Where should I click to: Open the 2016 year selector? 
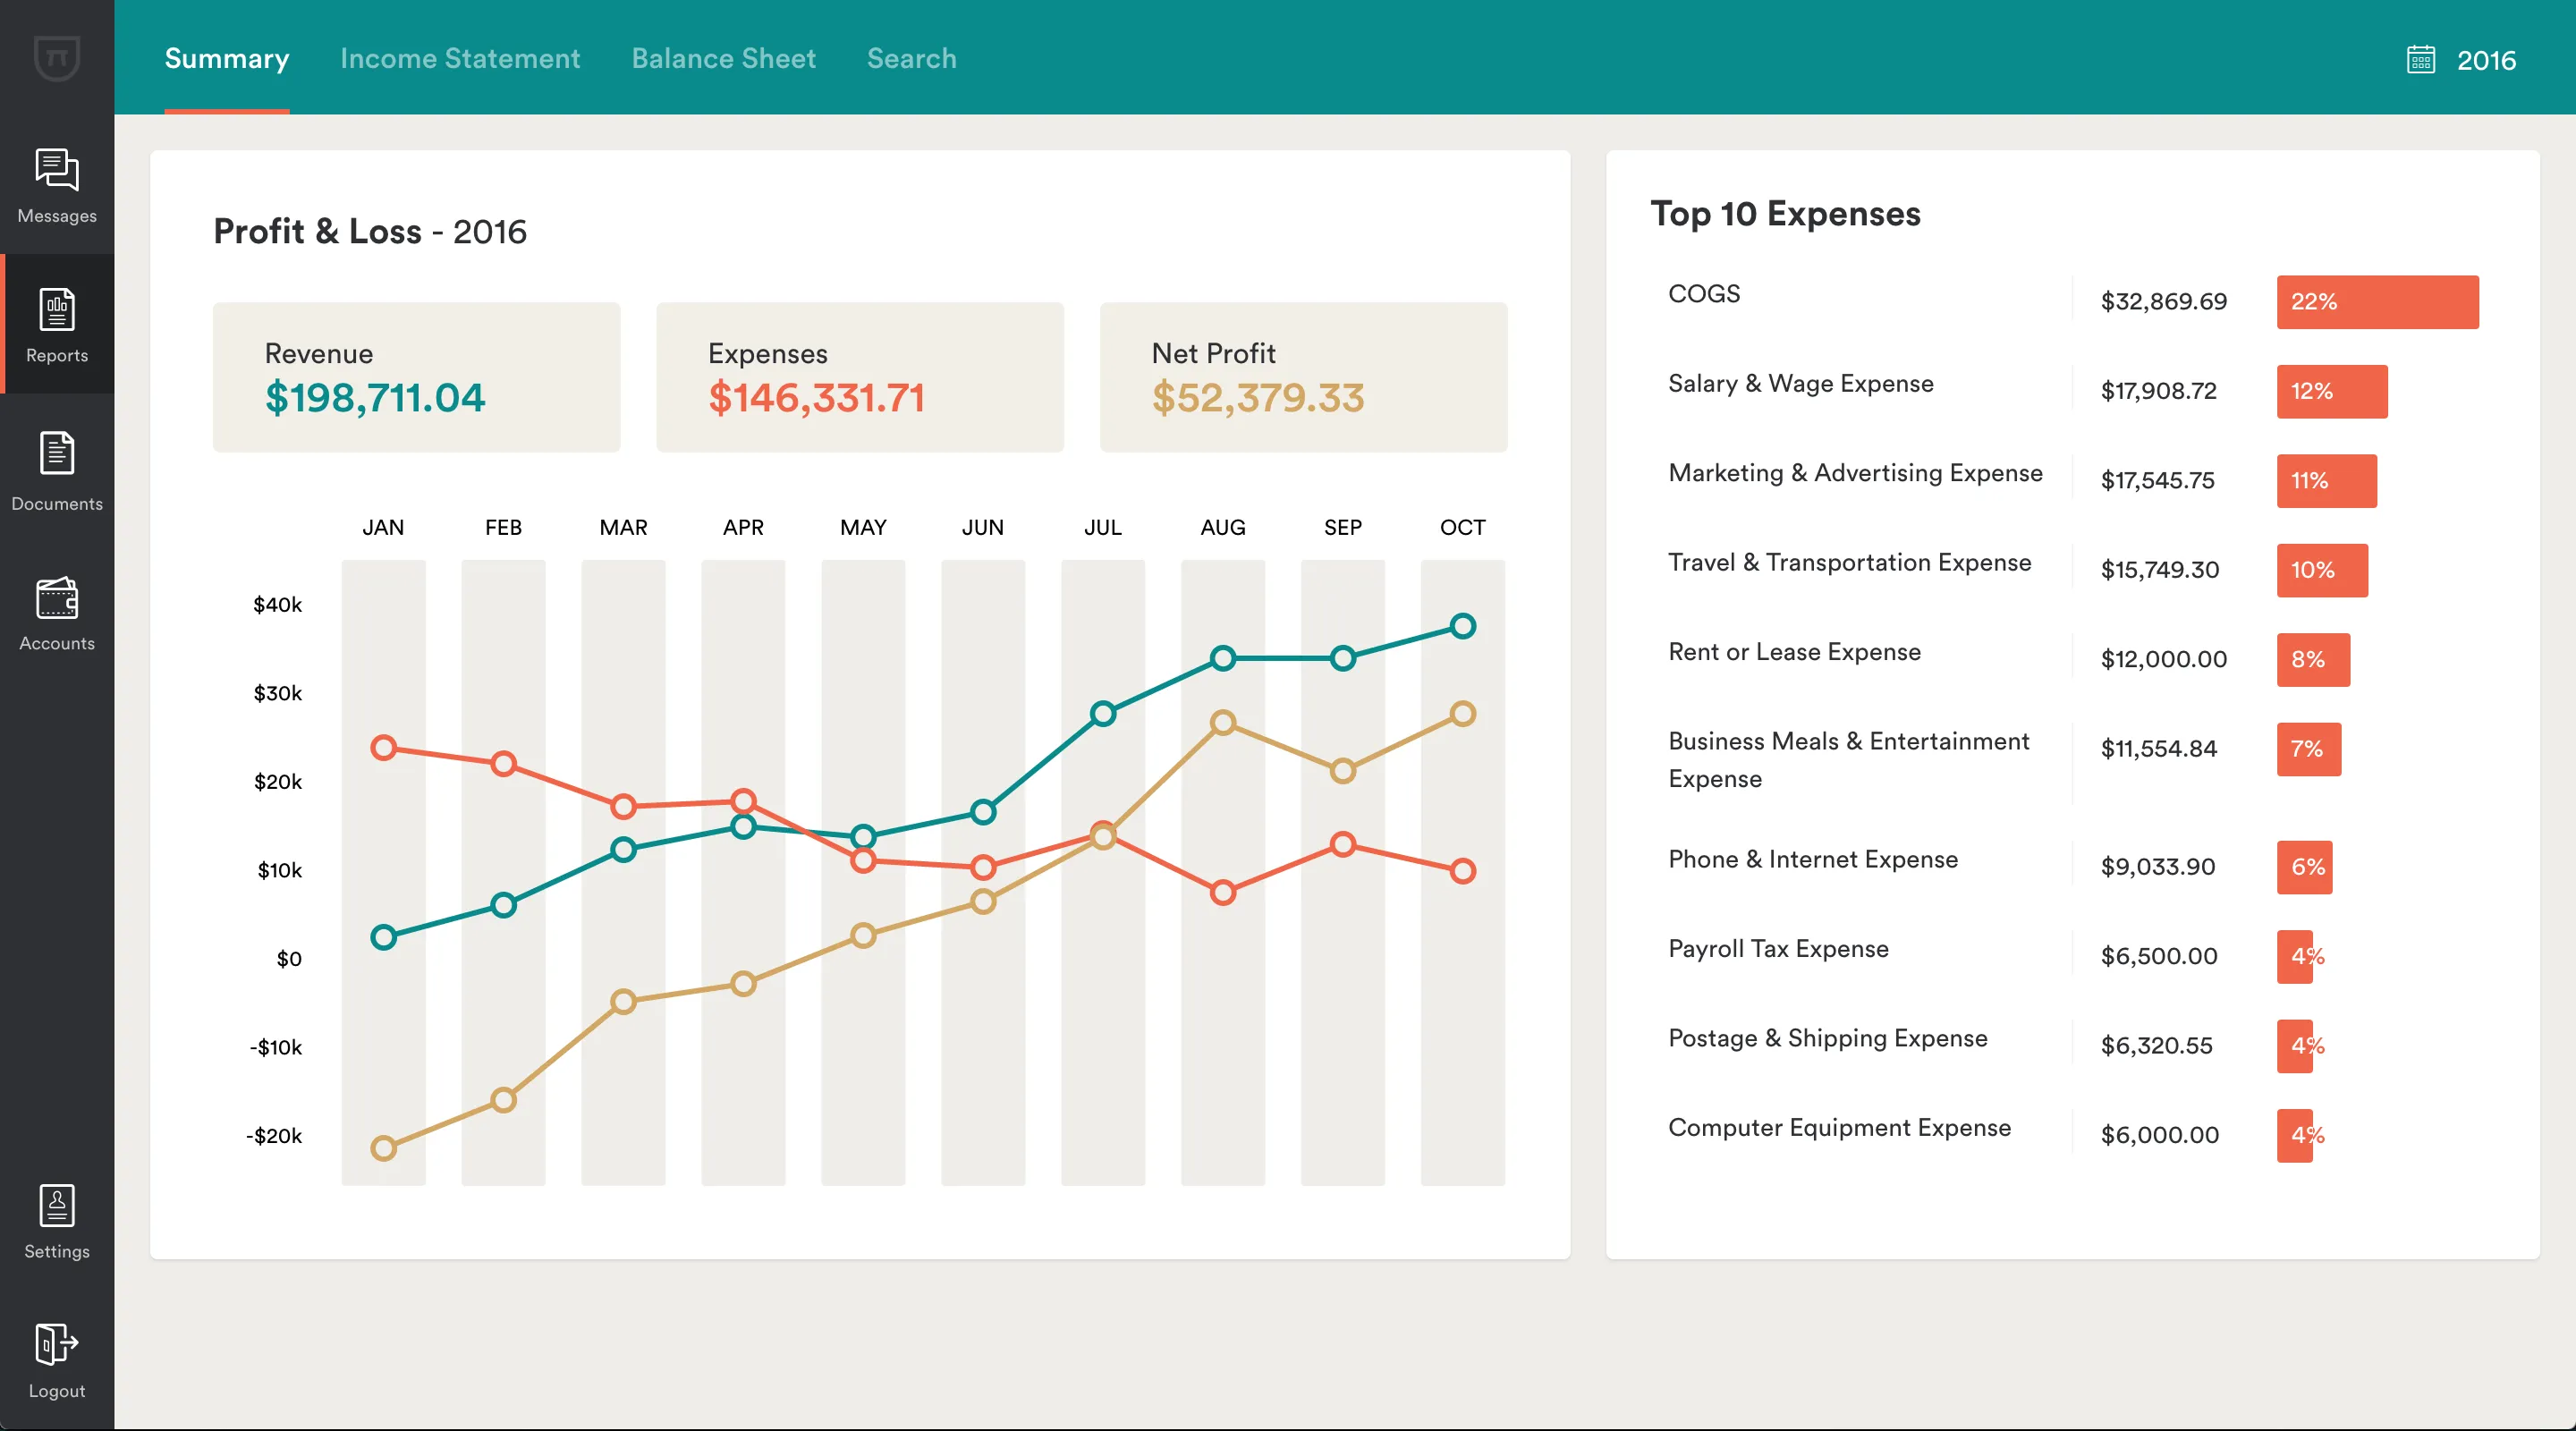(2486, 60)
